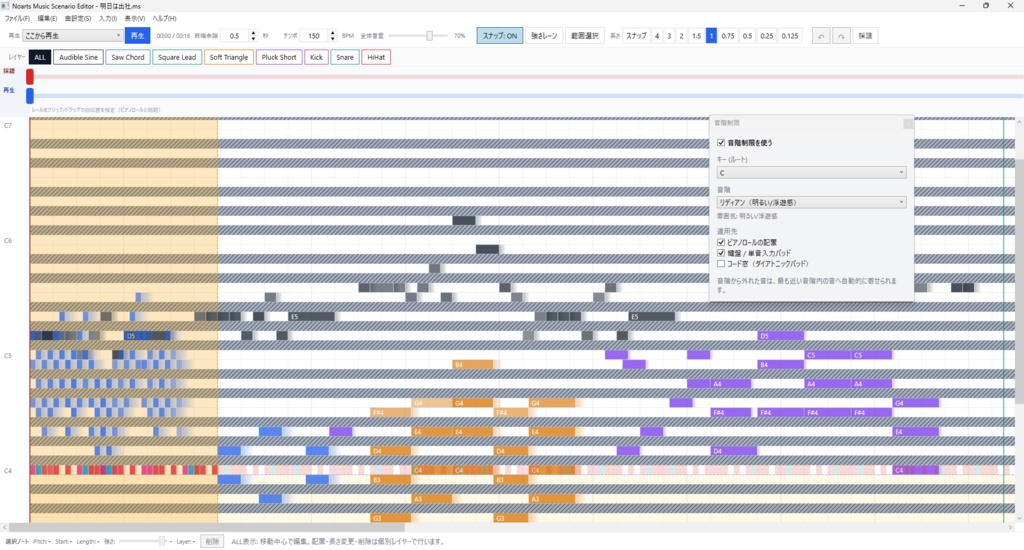Toggle the 範囲選択 mode button
Viewport: 1024px width, 550px height.
click(584, 36)
